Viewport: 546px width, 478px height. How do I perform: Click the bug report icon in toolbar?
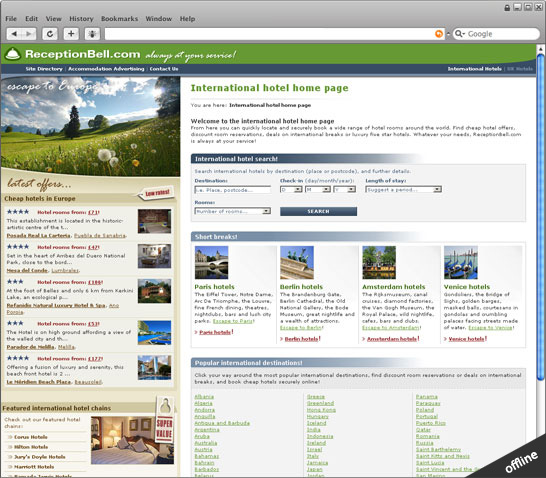[92, 34]
